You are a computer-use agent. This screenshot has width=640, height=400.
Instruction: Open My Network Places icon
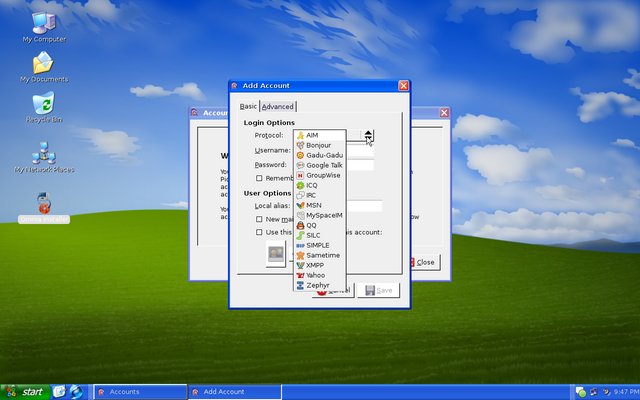[x=44, y=157]
